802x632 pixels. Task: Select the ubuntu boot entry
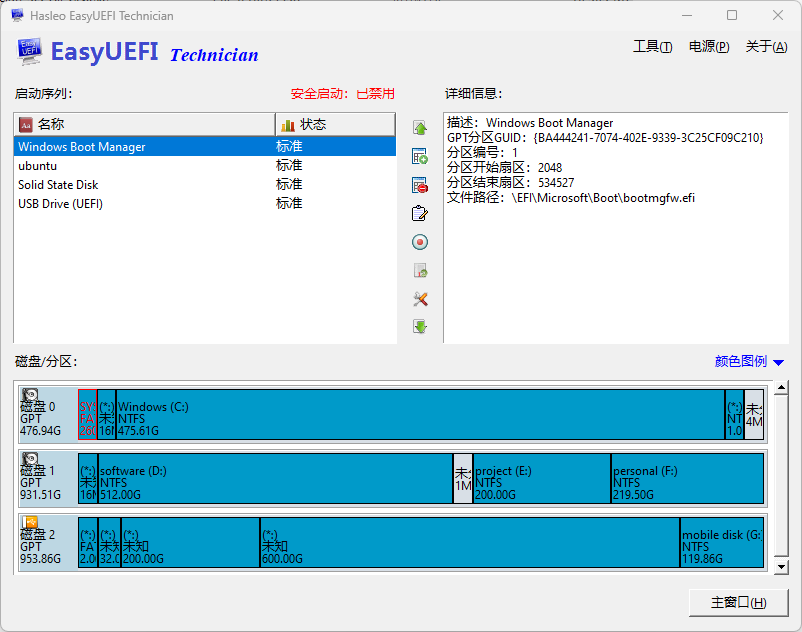point(38,166)
